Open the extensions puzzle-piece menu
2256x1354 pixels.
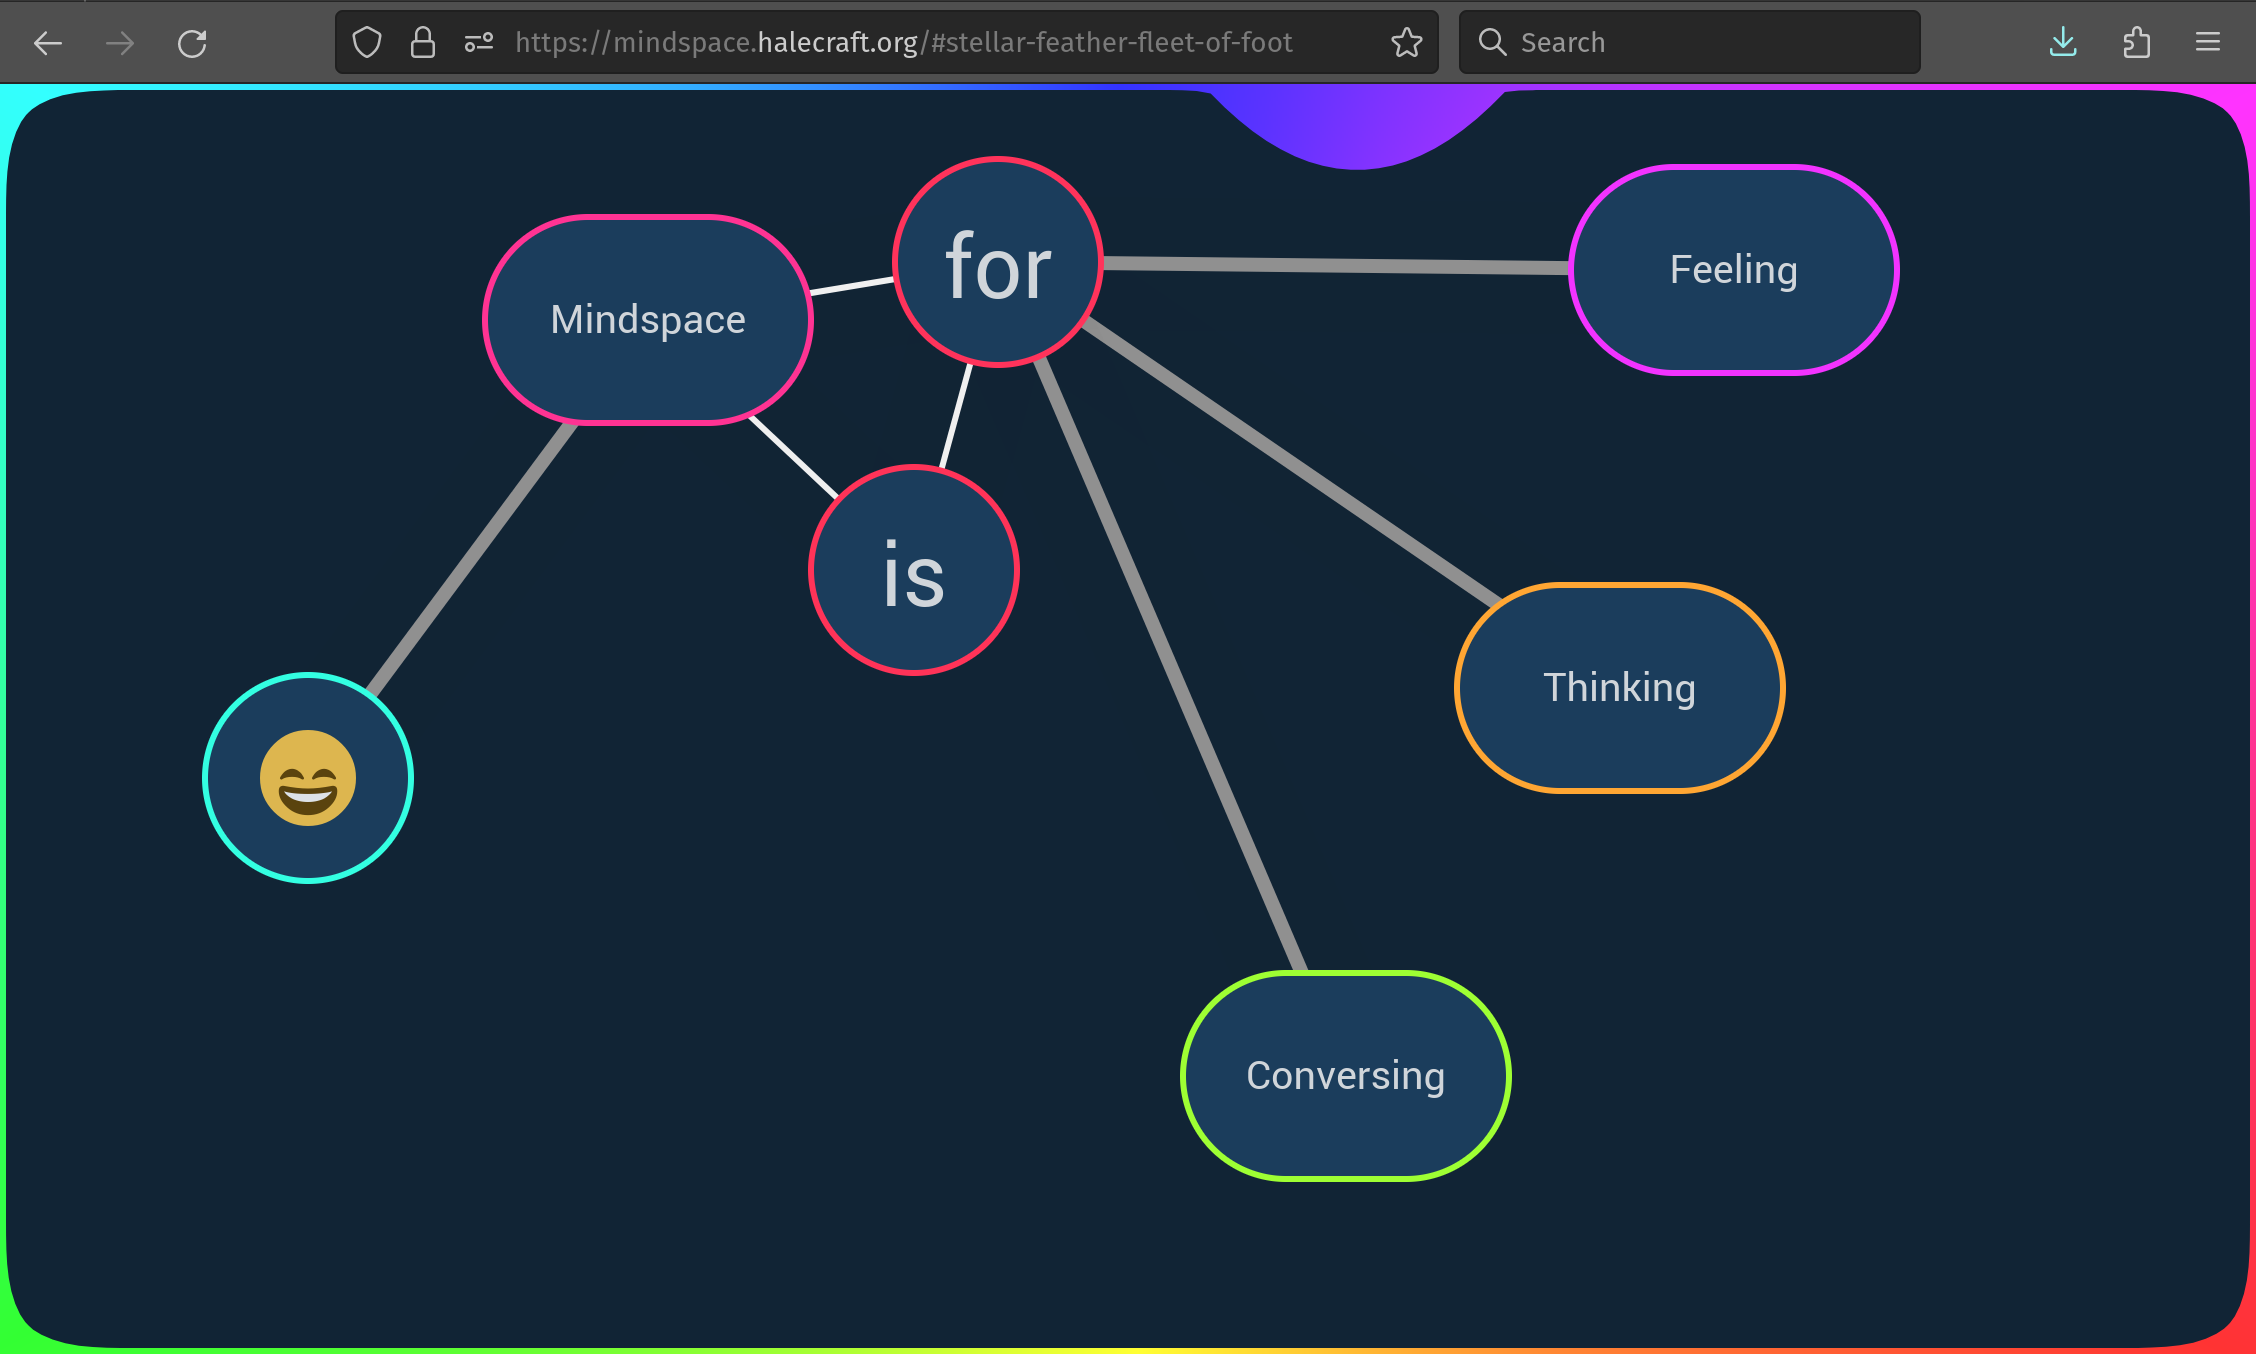pos(2136,43)
